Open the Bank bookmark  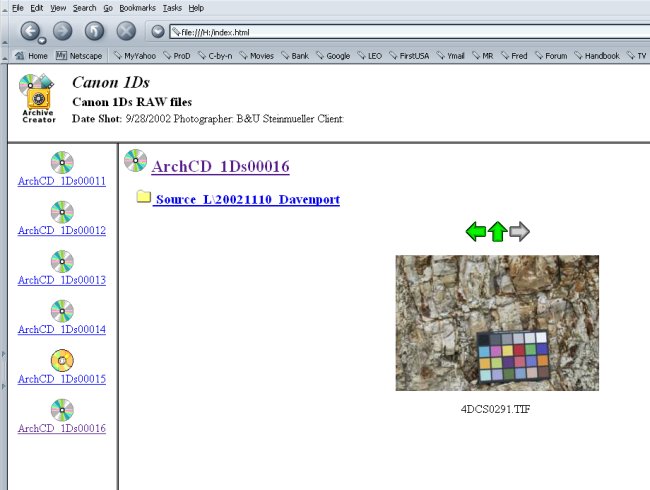(295, 56)
